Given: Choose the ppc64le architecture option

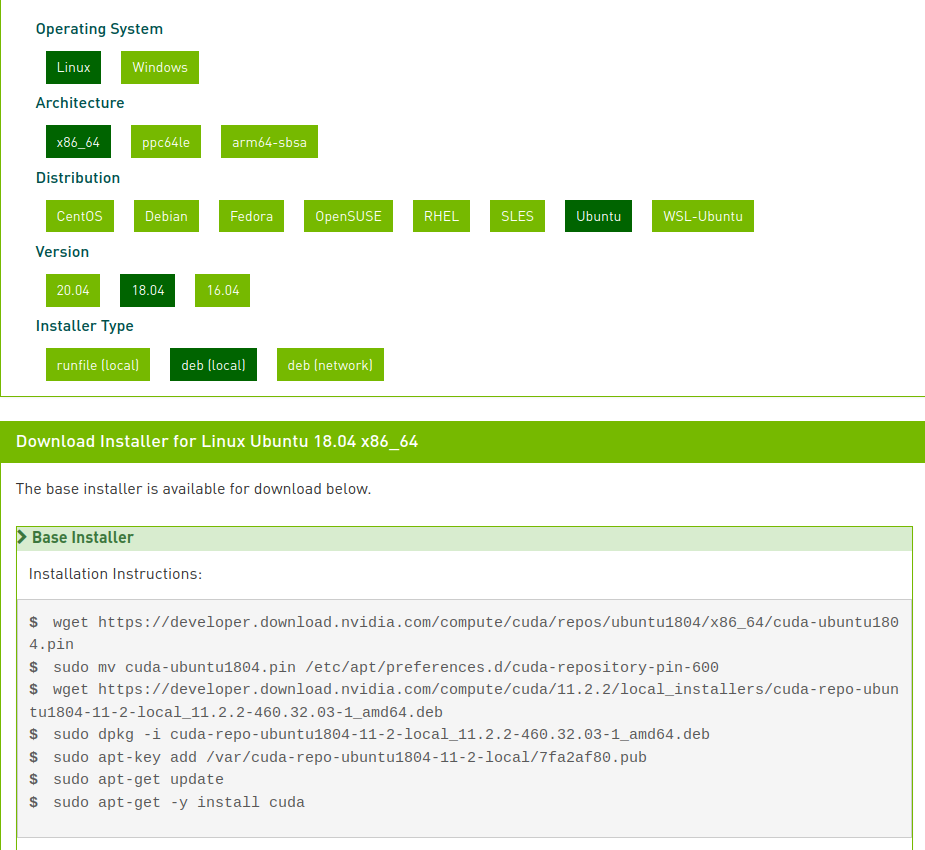Looking at the screenshot, I should [x=166, y=142].
